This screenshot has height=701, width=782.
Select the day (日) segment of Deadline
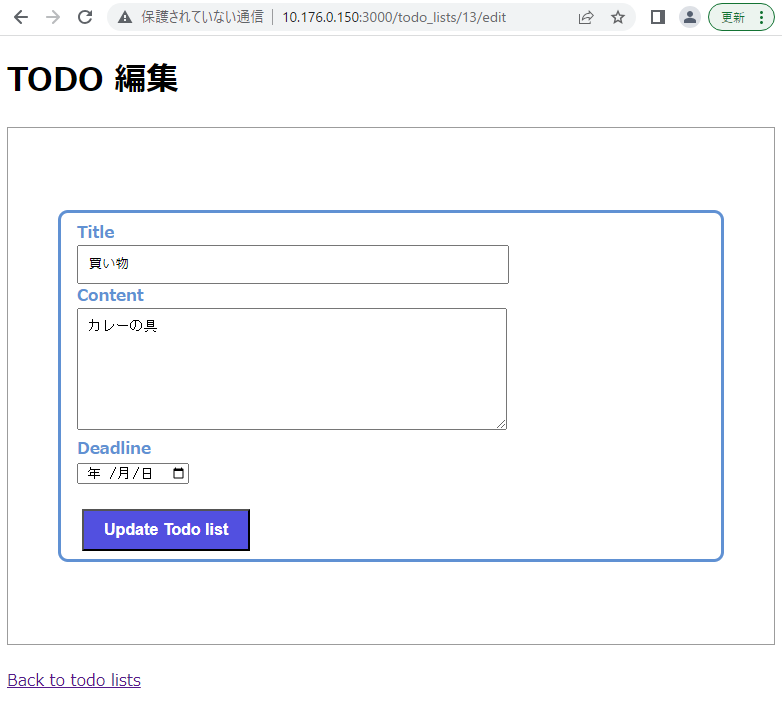(147, 474)
